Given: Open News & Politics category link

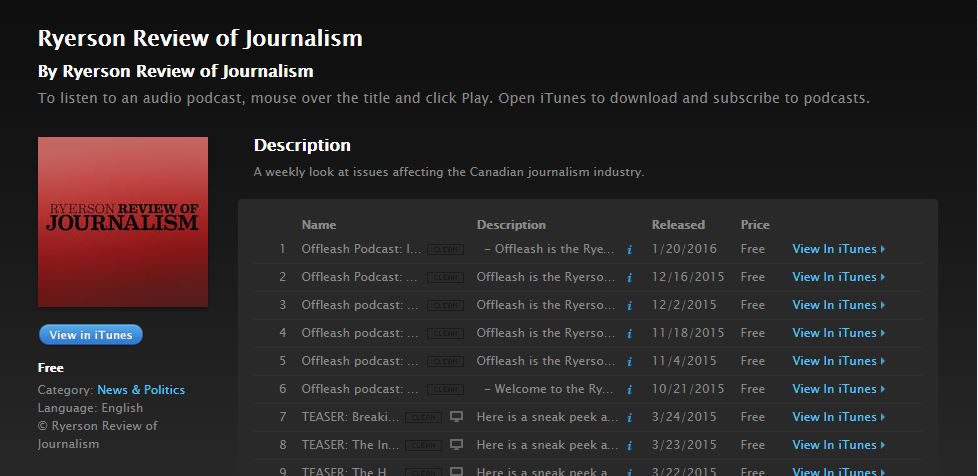Looking at the screenshot, I should click(x=141, y=390).
